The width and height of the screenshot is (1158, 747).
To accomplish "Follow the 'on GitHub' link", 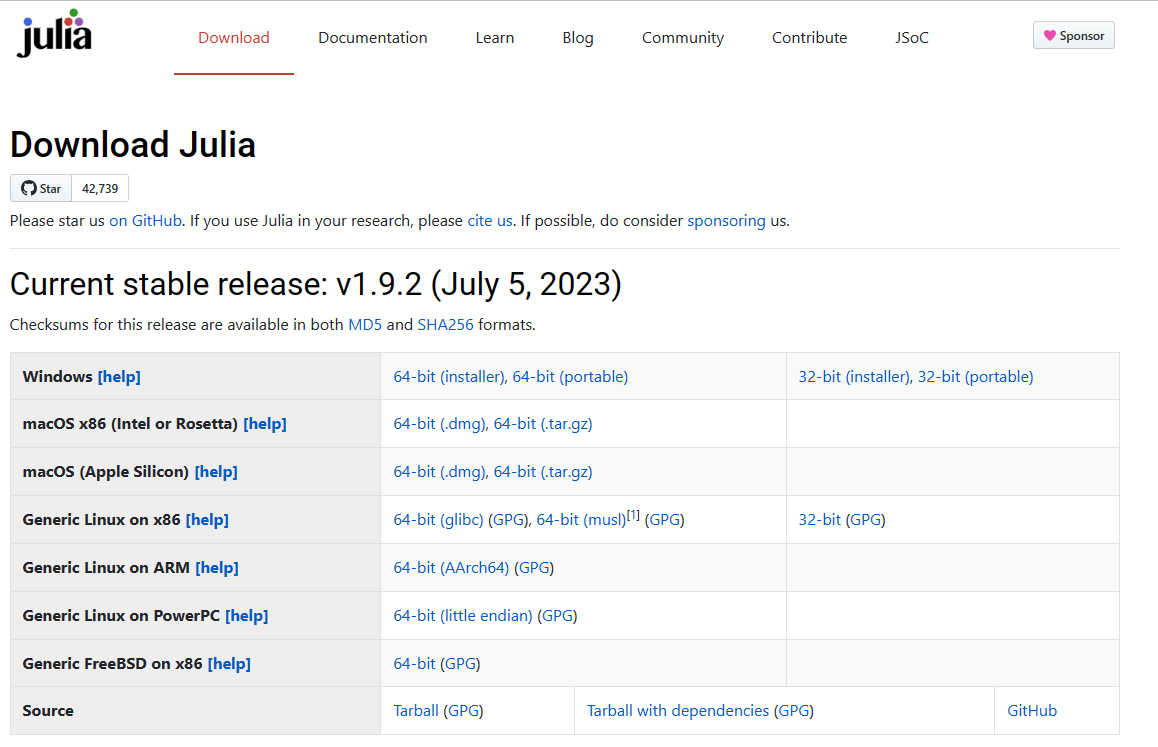I will 145,221.
